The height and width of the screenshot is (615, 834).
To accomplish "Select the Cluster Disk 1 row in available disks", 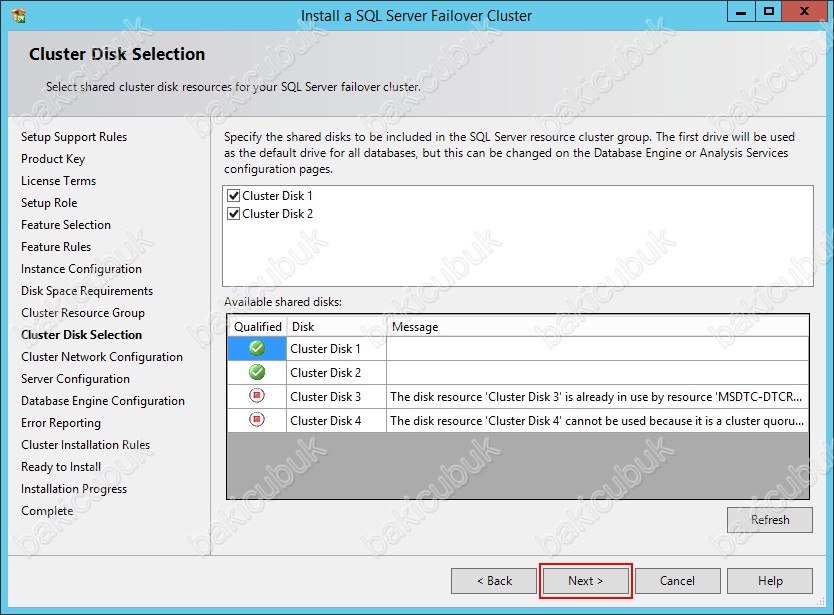I will 518,348.
